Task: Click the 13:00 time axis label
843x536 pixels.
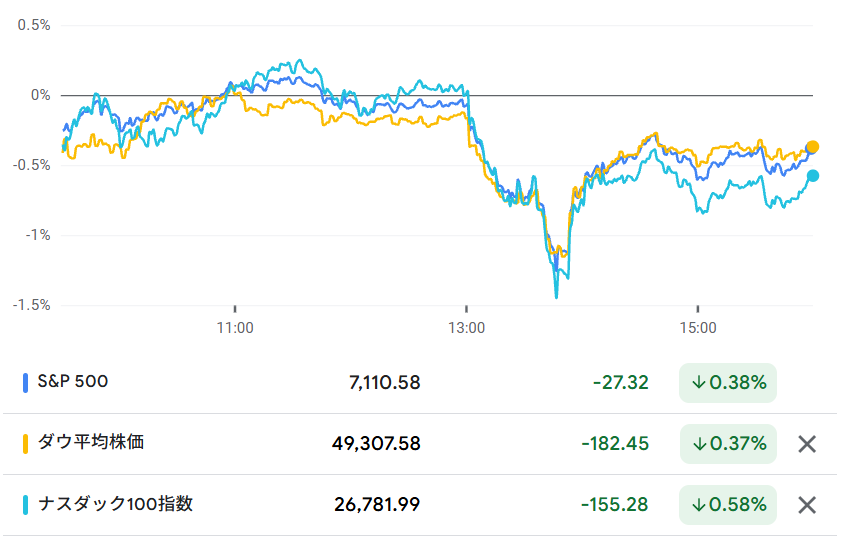Action: (x=467, y=327)
